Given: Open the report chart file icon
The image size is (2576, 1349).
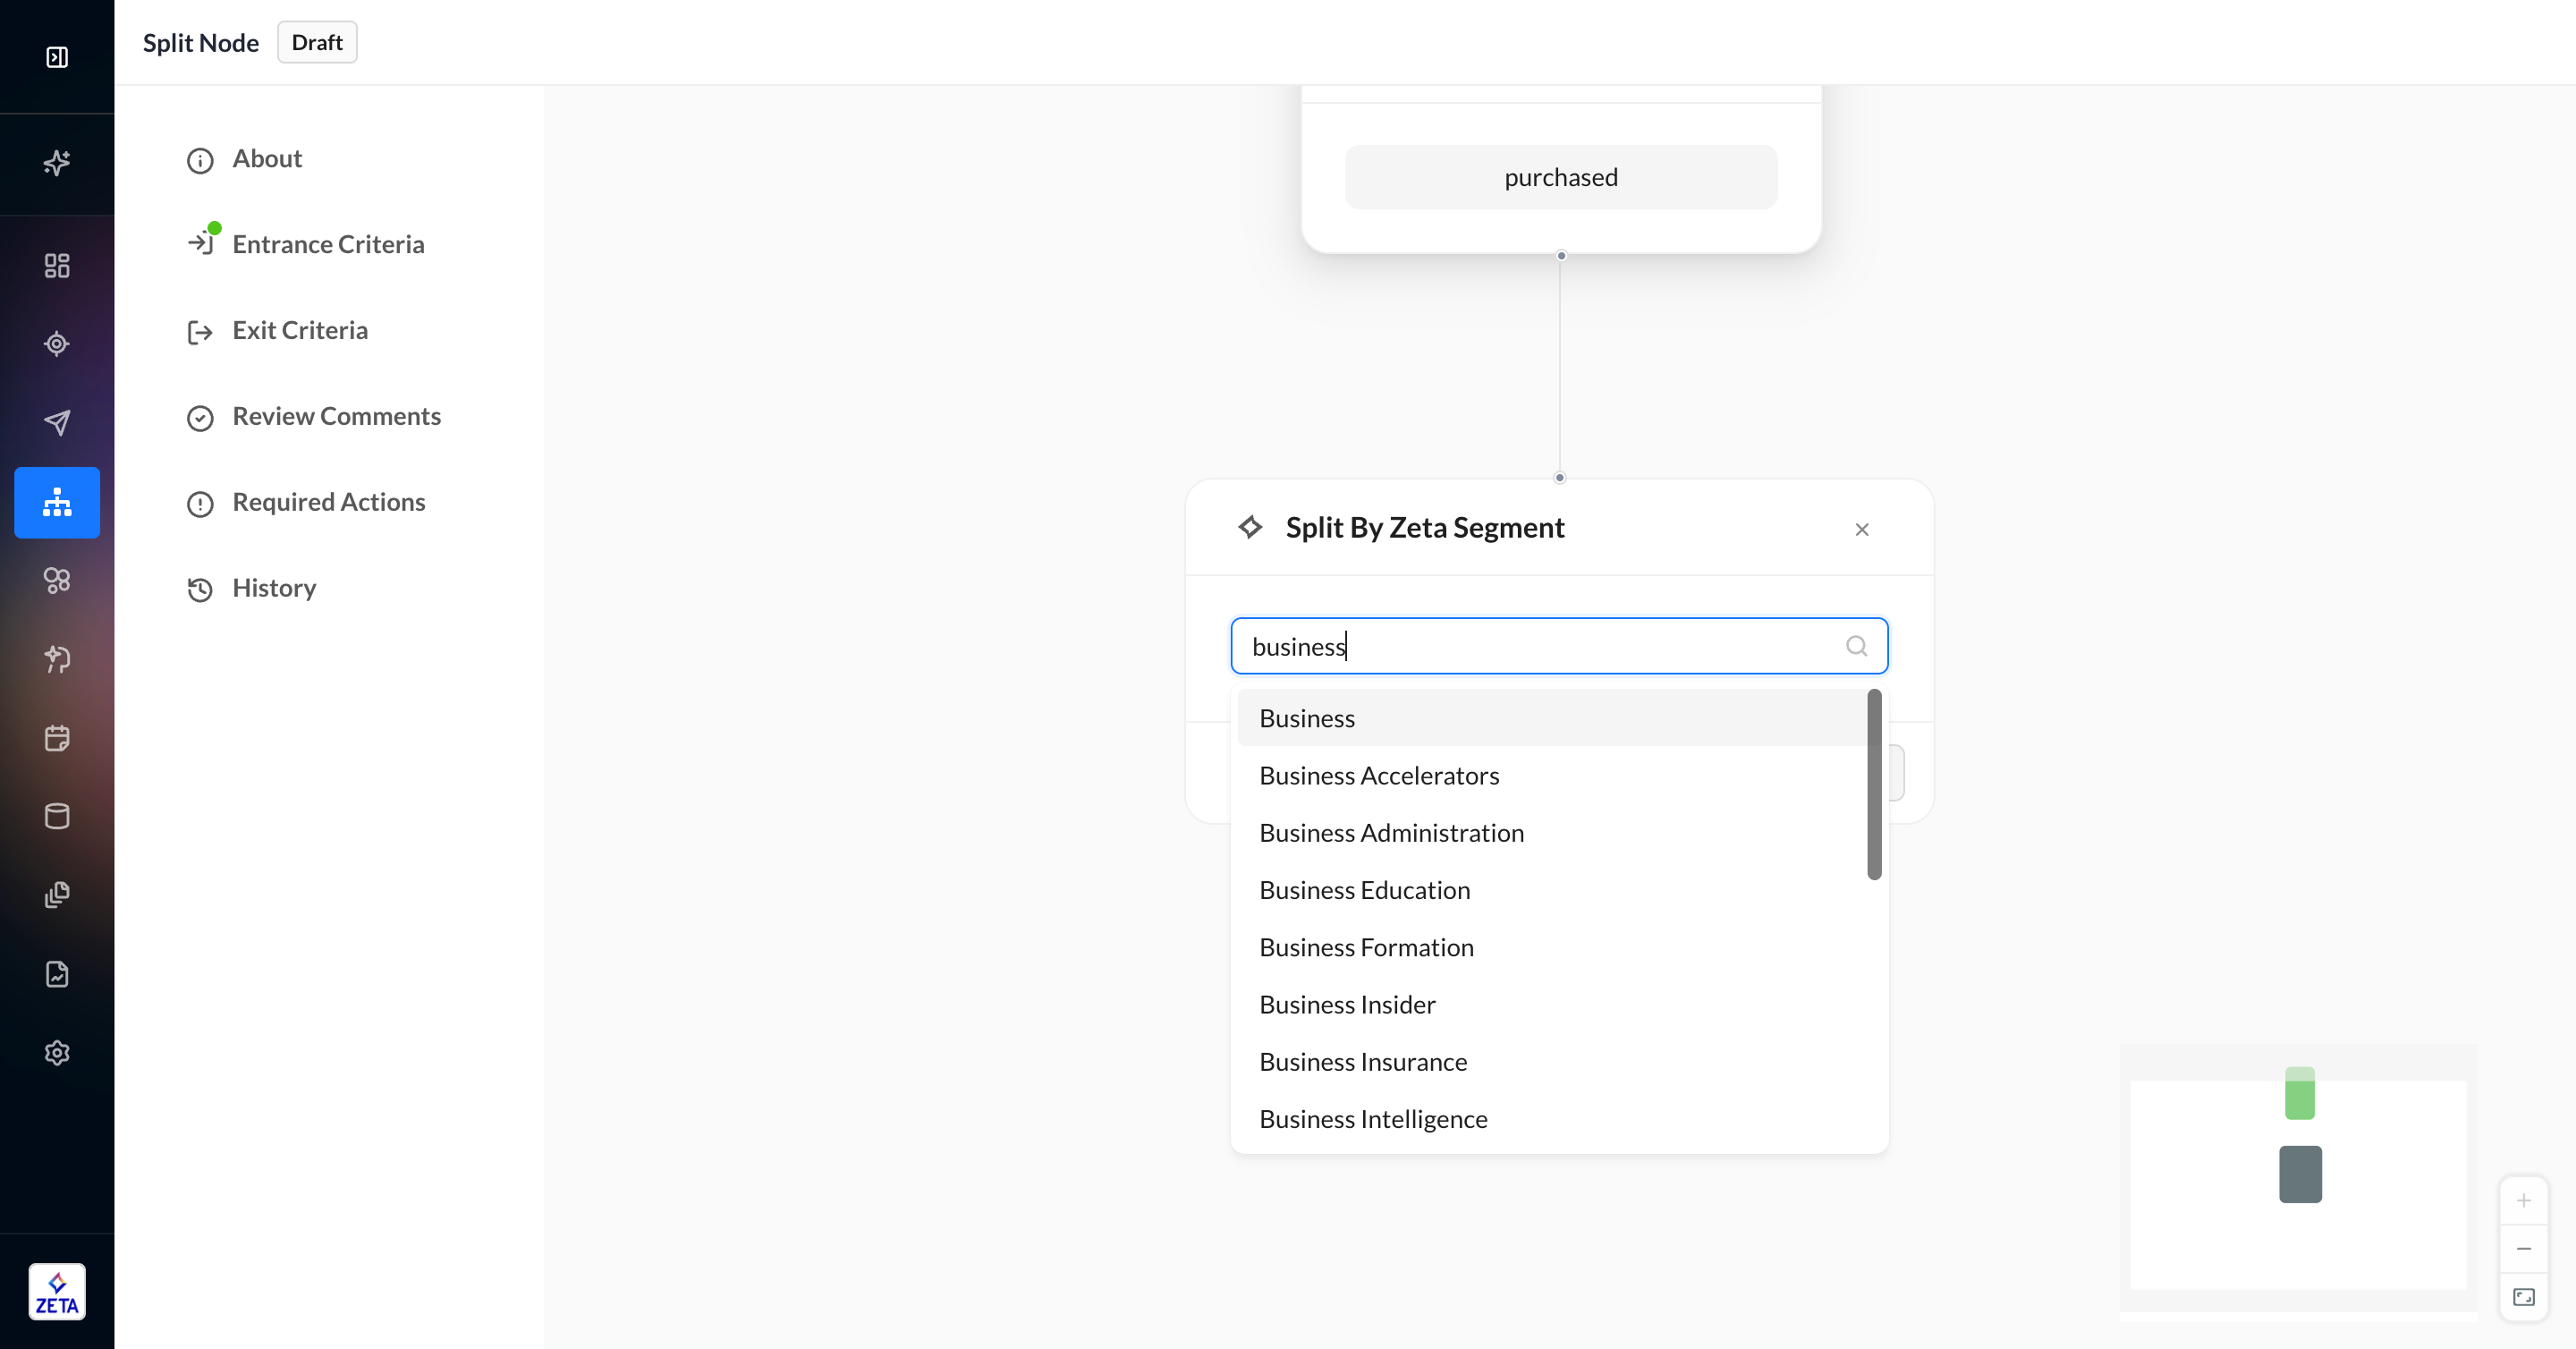Looking at the screenshot, I should [57, 974].
